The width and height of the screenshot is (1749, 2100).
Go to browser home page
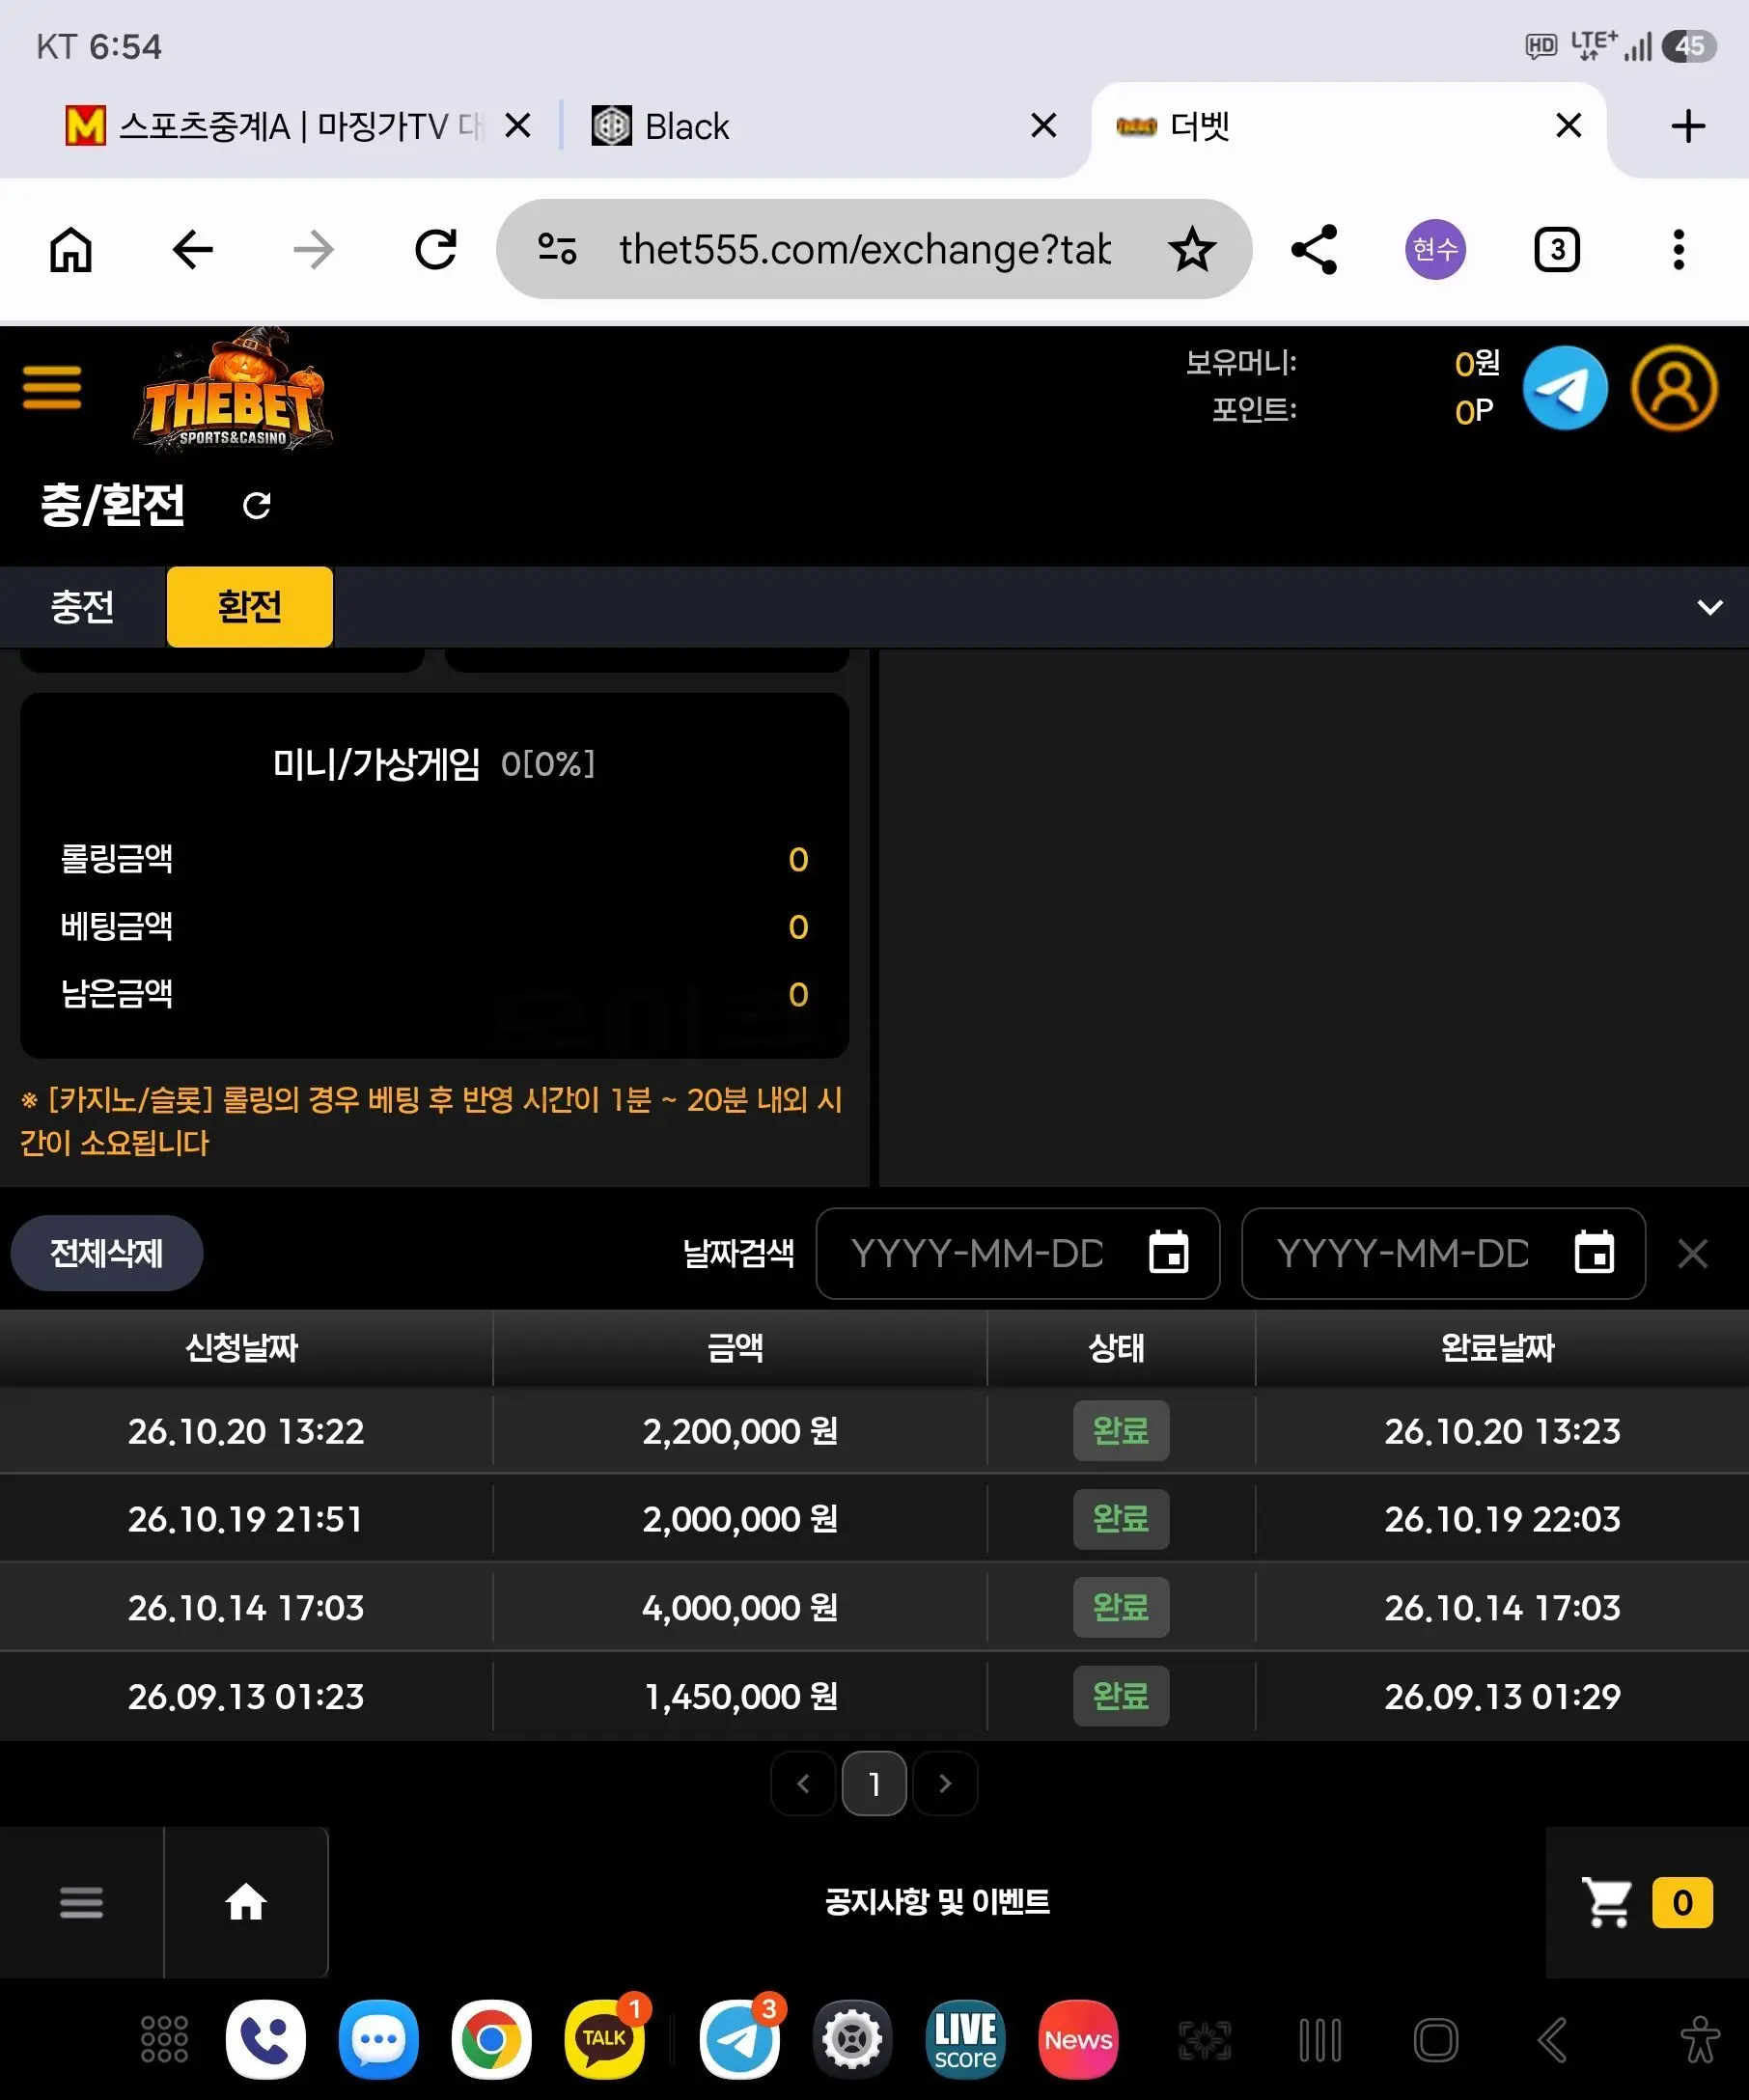click(71, 249)
